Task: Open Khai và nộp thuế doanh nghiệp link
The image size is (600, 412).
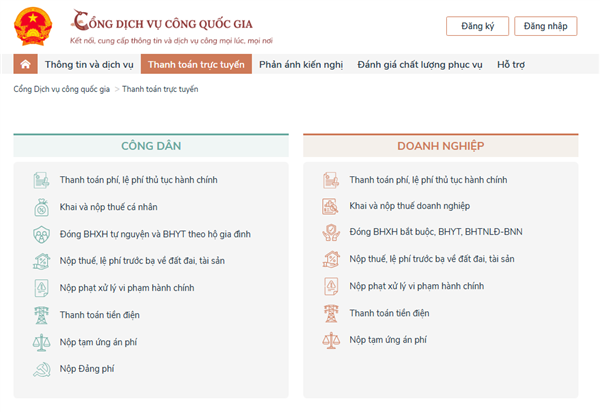Action: tap(409, 206)
